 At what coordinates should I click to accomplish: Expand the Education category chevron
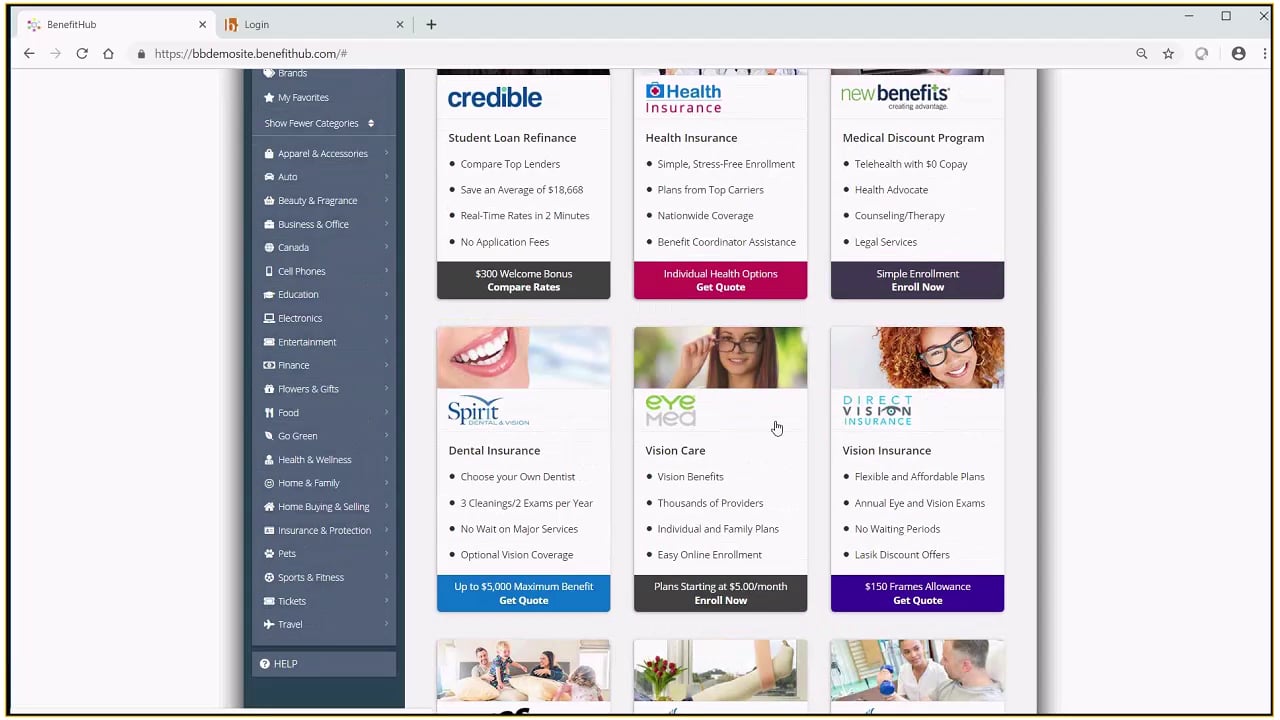click(386, 294)
